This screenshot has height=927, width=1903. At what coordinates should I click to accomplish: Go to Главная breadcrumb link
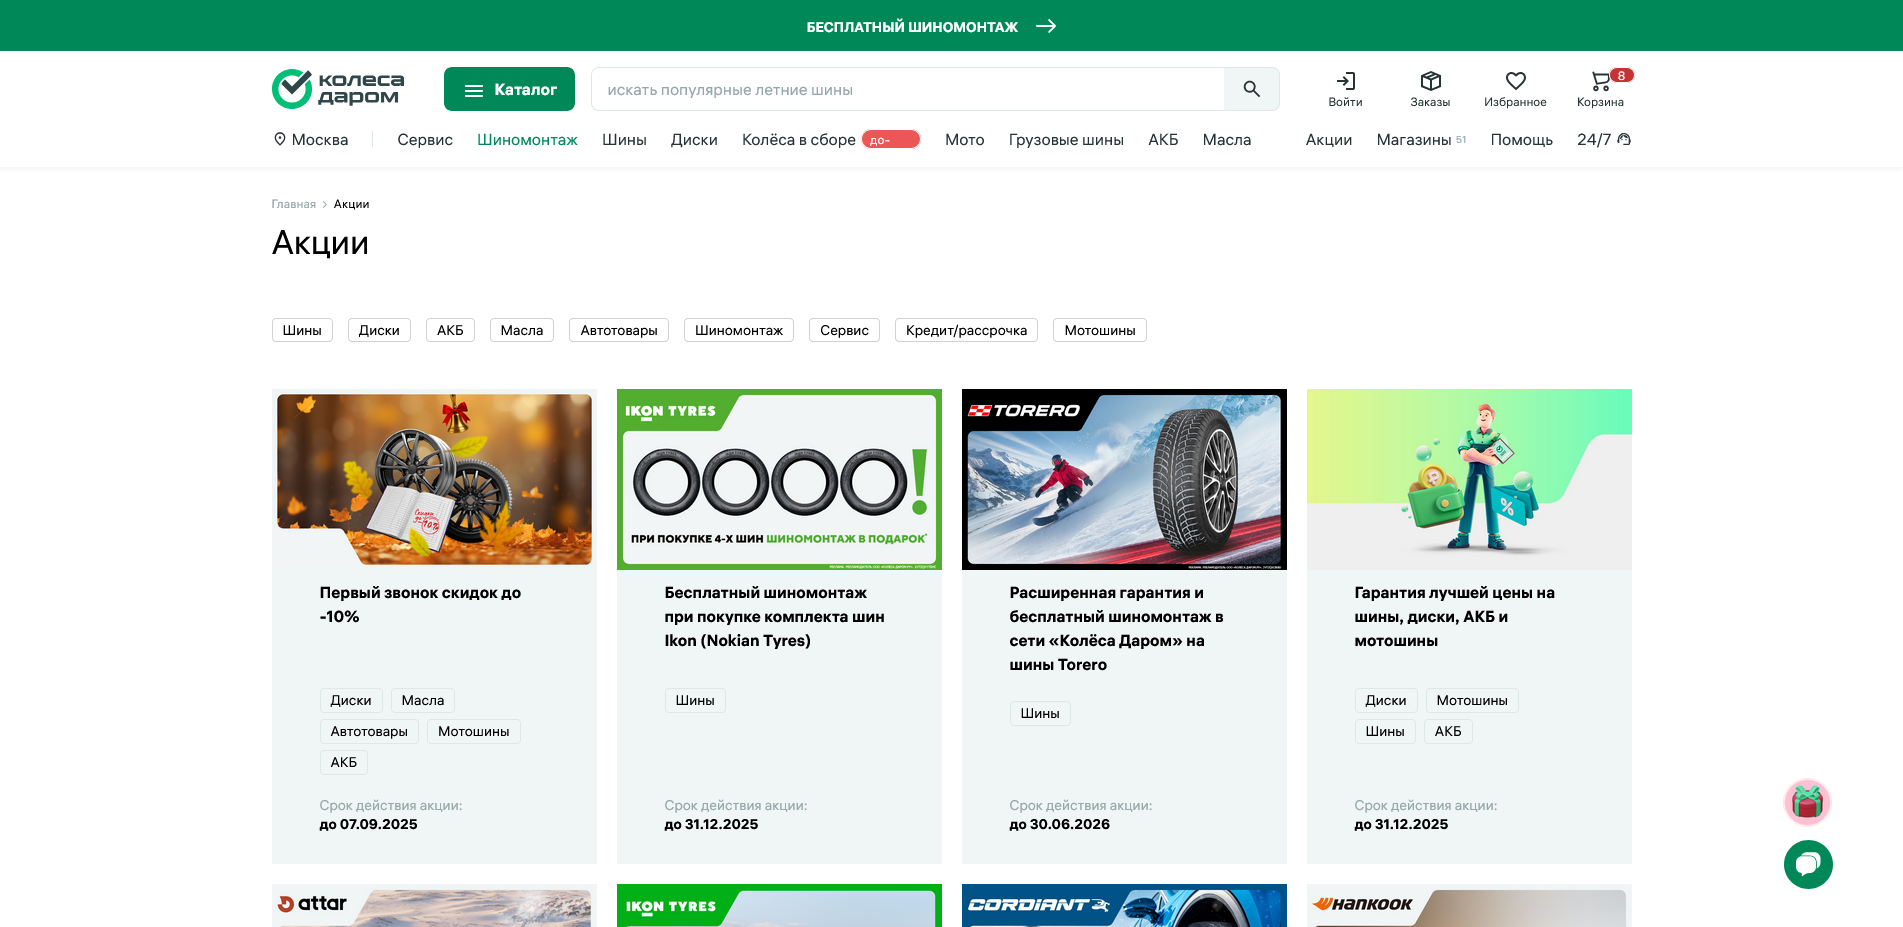(293, 204)
